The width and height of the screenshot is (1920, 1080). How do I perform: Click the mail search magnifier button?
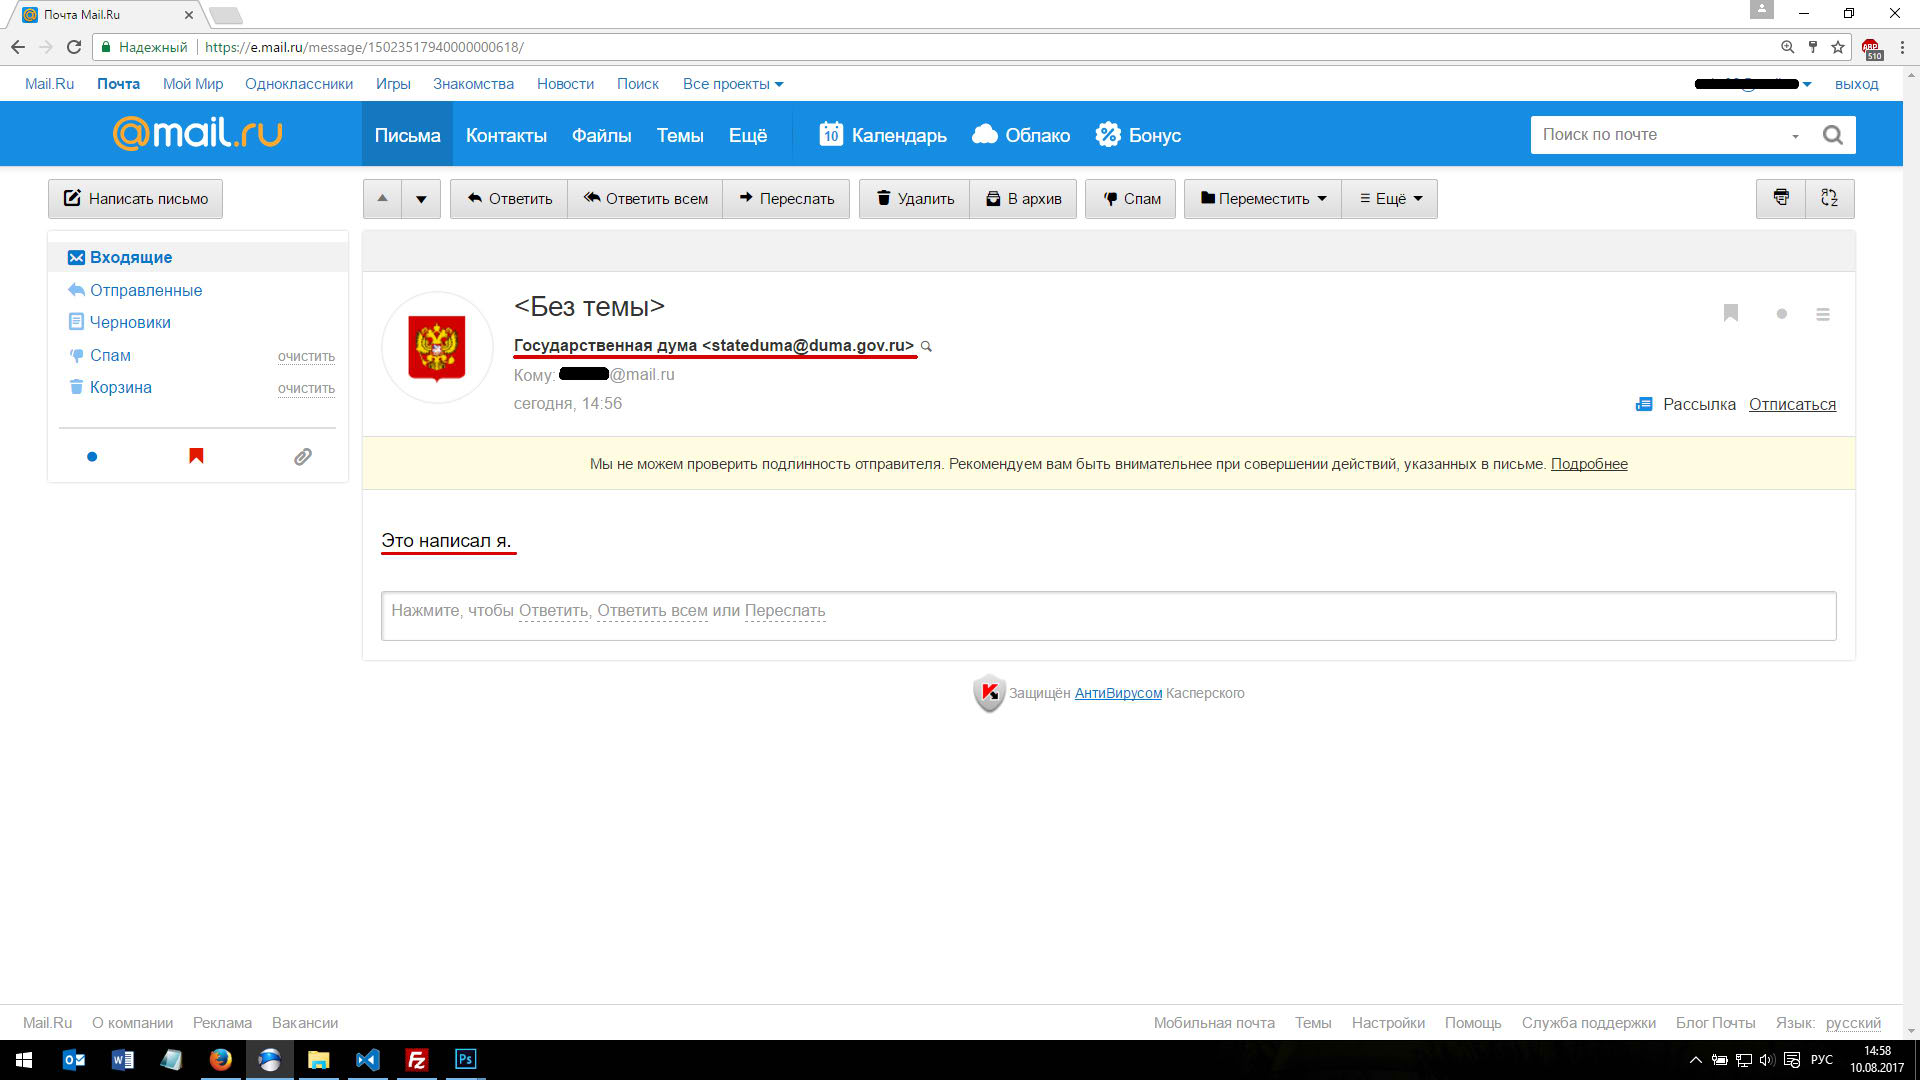1832,135
